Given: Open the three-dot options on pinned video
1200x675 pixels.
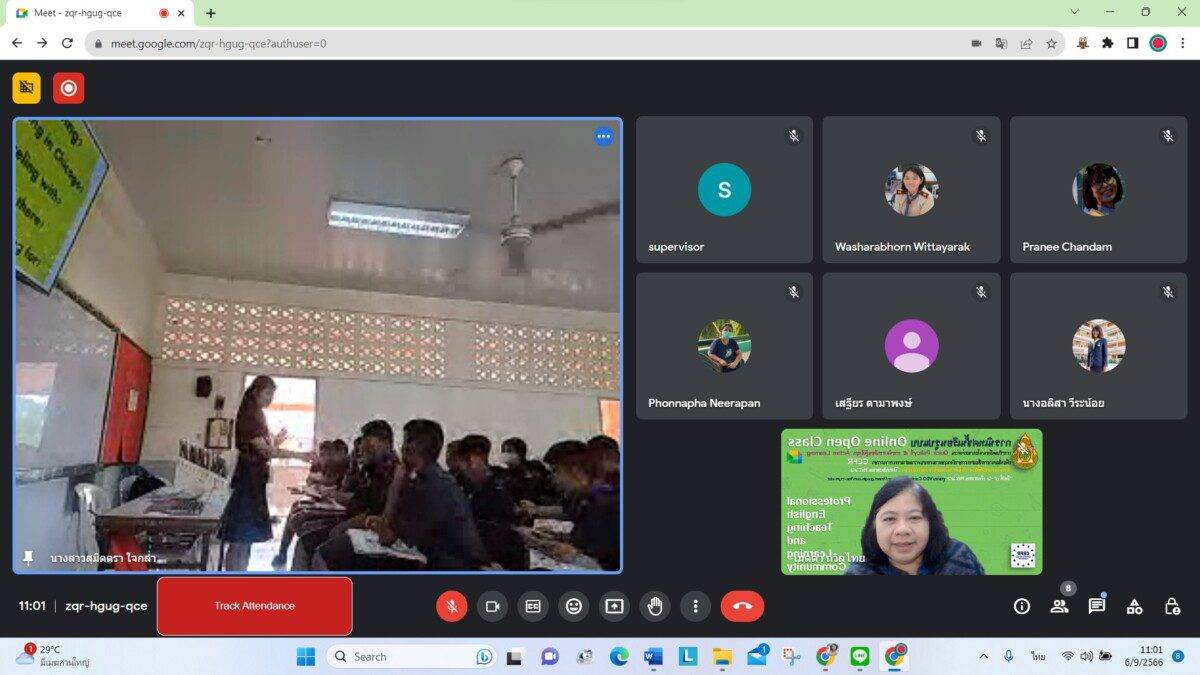Looking at the screenshot, I should (603, 137).
